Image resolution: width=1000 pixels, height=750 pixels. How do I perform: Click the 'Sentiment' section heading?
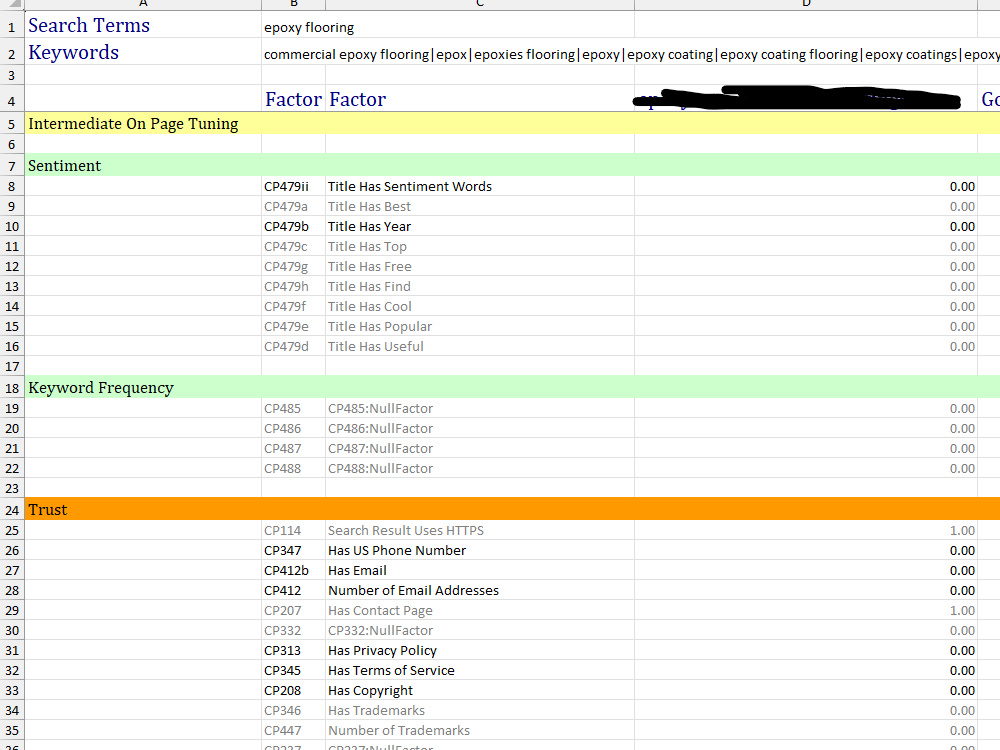pos(143,166)
